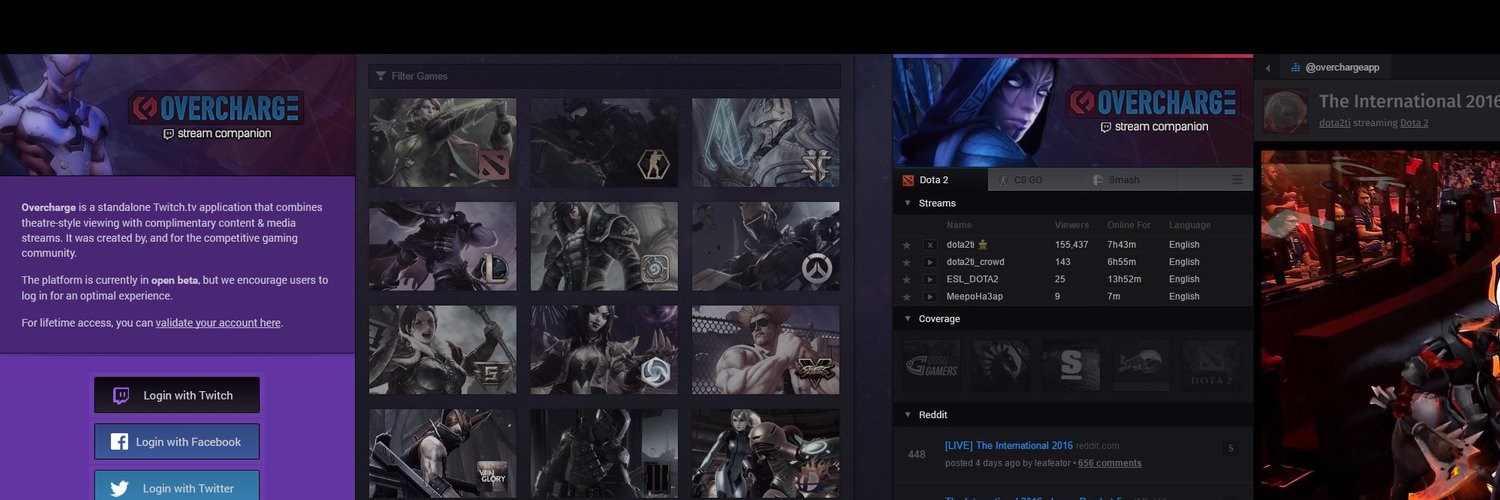Open GosuGamers coverage logo
Screen dimensions: 1500x500
pos(932,365)
